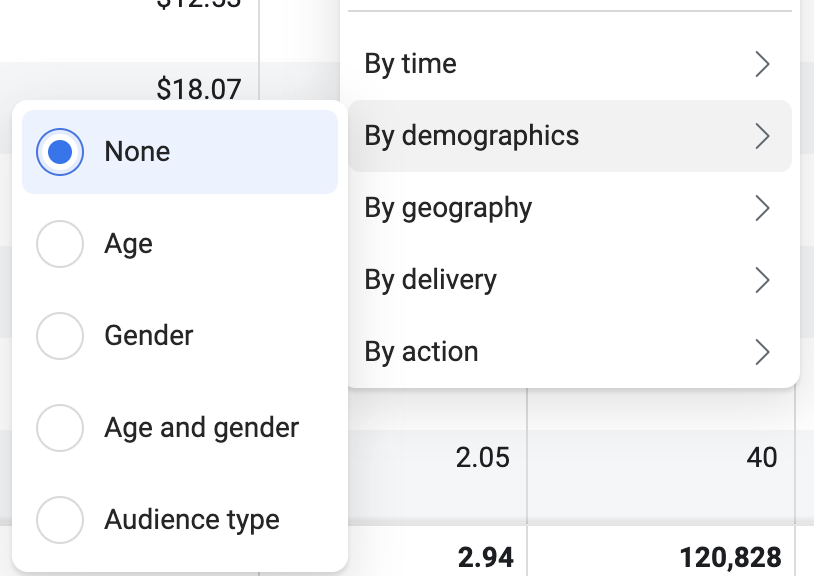
Task: Click the chevron arrow next to By demographics
Action: pyautogui.click(x=762, y=136)
